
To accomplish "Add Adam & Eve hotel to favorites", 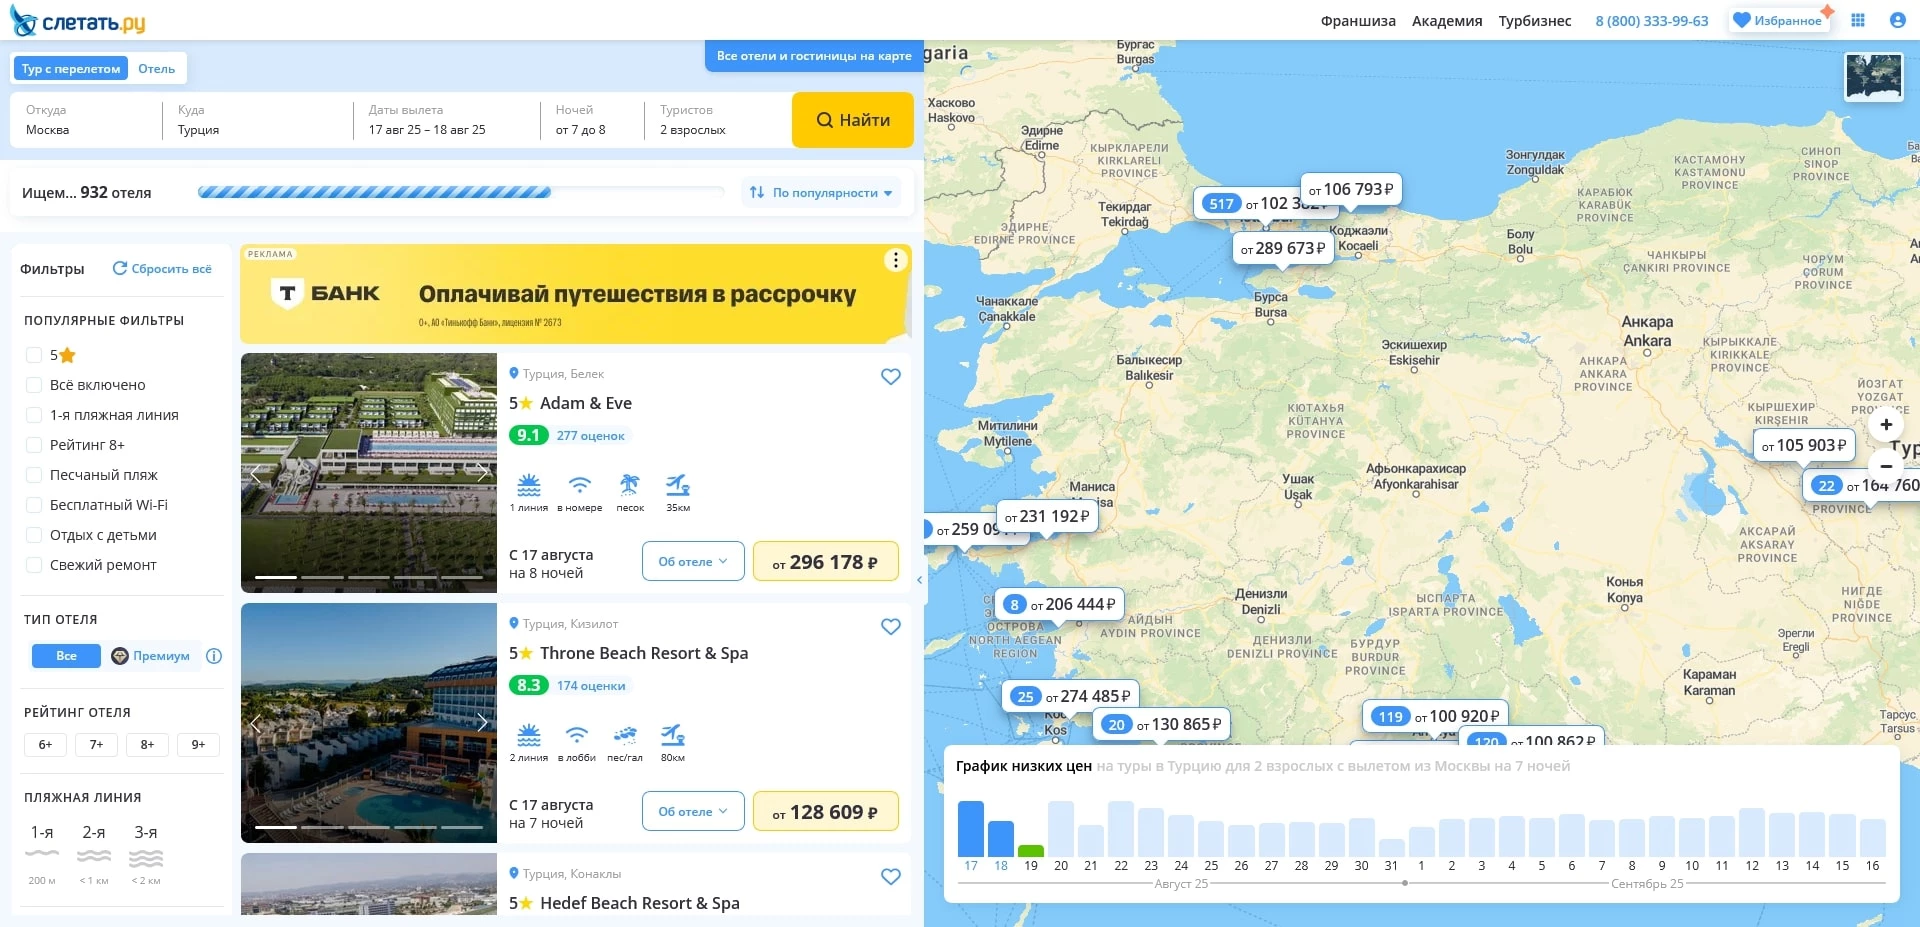I will point(890,377).
